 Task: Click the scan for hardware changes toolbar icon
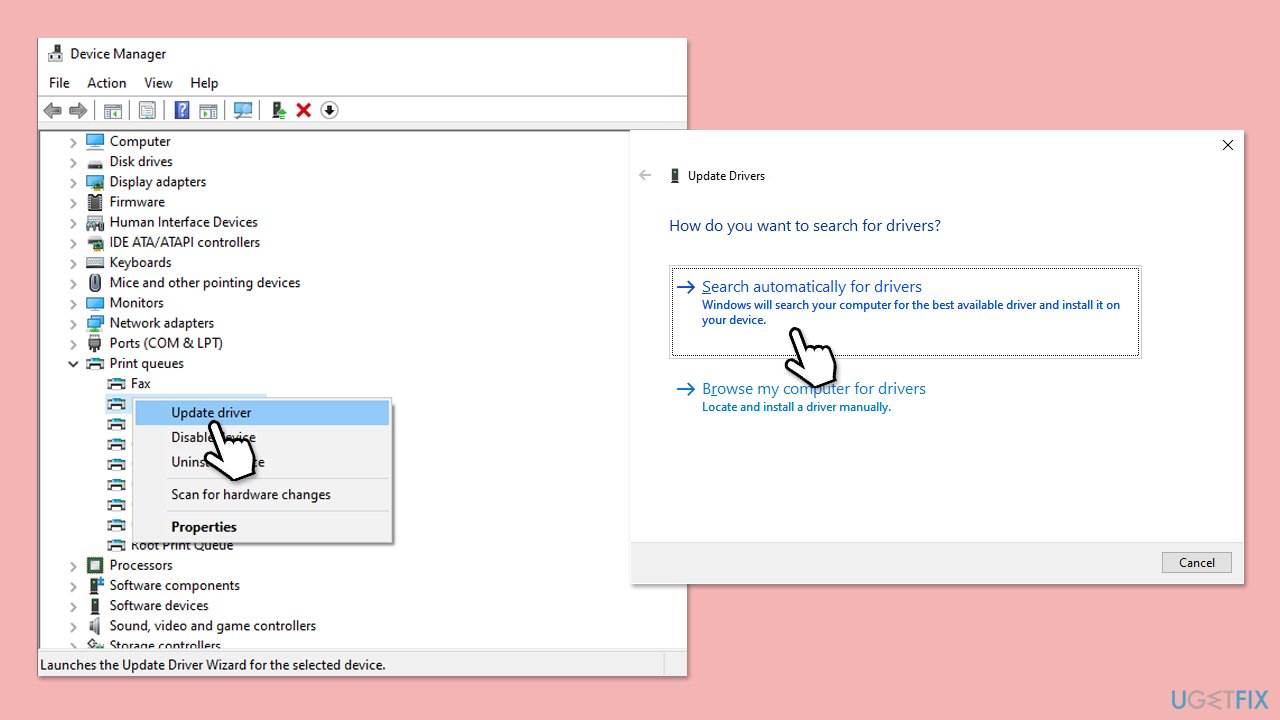pos(242,110)
